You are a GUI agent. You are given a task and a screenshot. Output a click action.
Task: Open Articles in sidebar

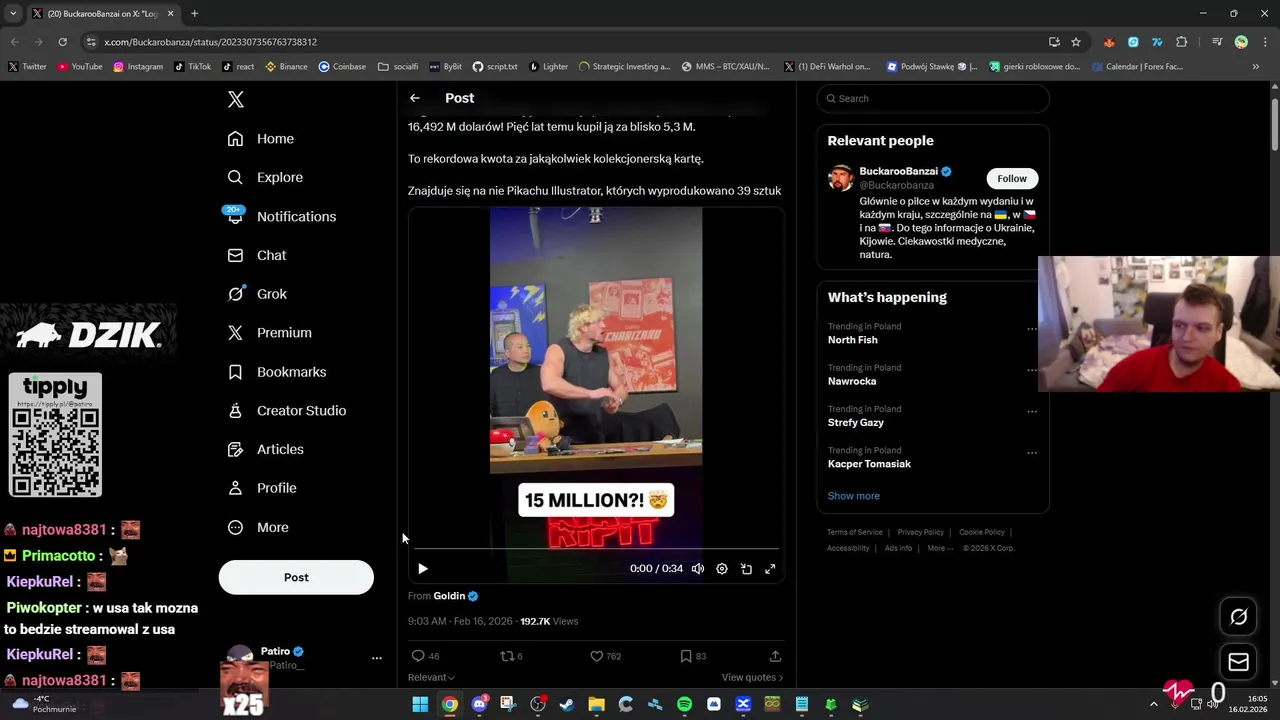pos(266,450)
